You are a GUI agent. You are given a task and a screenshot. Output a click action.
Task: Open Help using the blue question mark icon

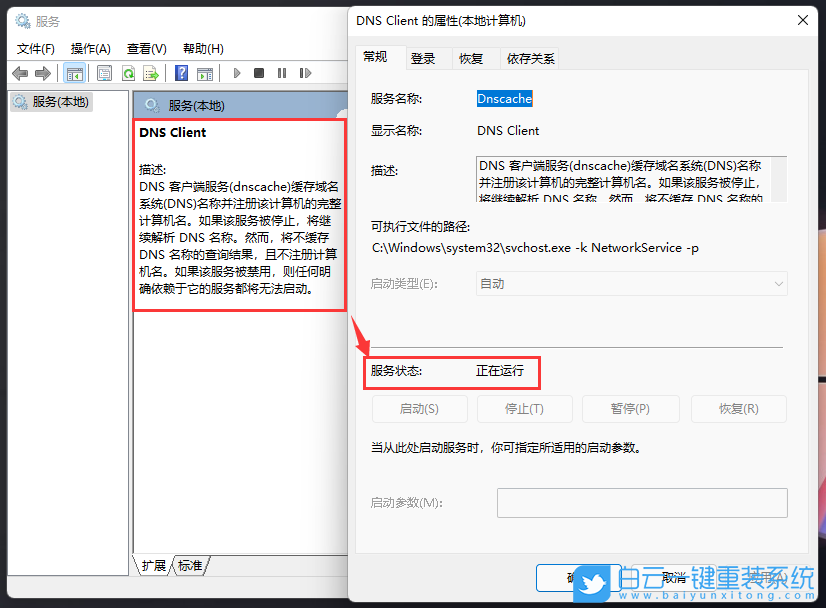[180, 72]
